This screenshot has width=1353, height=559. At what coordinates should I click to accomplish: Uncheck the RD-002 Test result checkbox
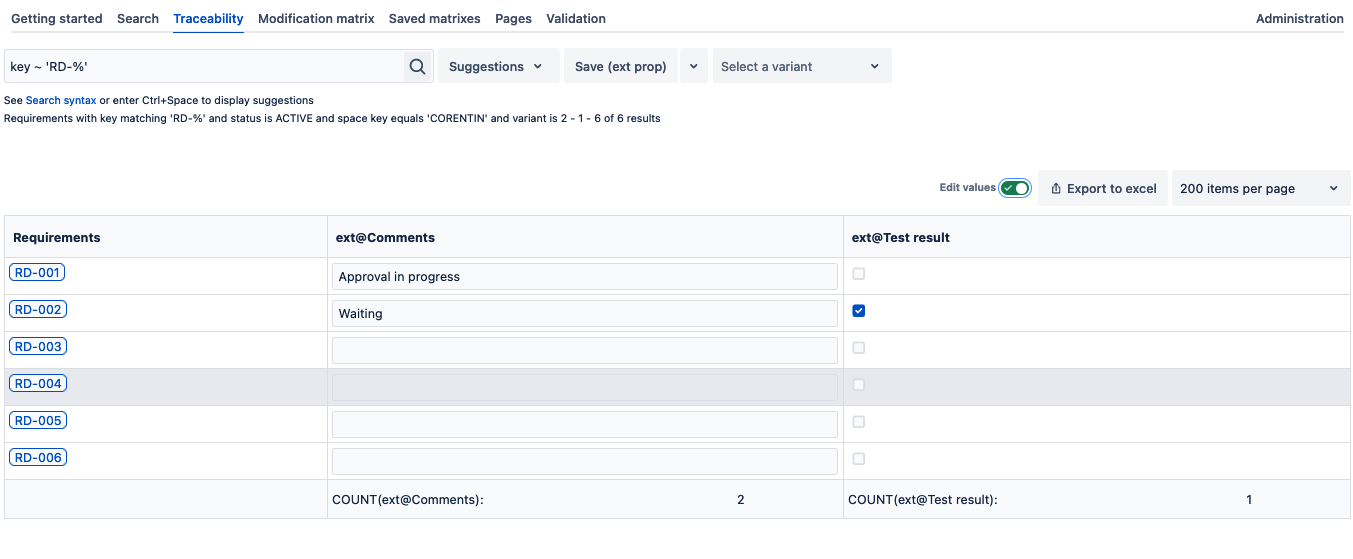pyautogui.click(x=858, y=311)
